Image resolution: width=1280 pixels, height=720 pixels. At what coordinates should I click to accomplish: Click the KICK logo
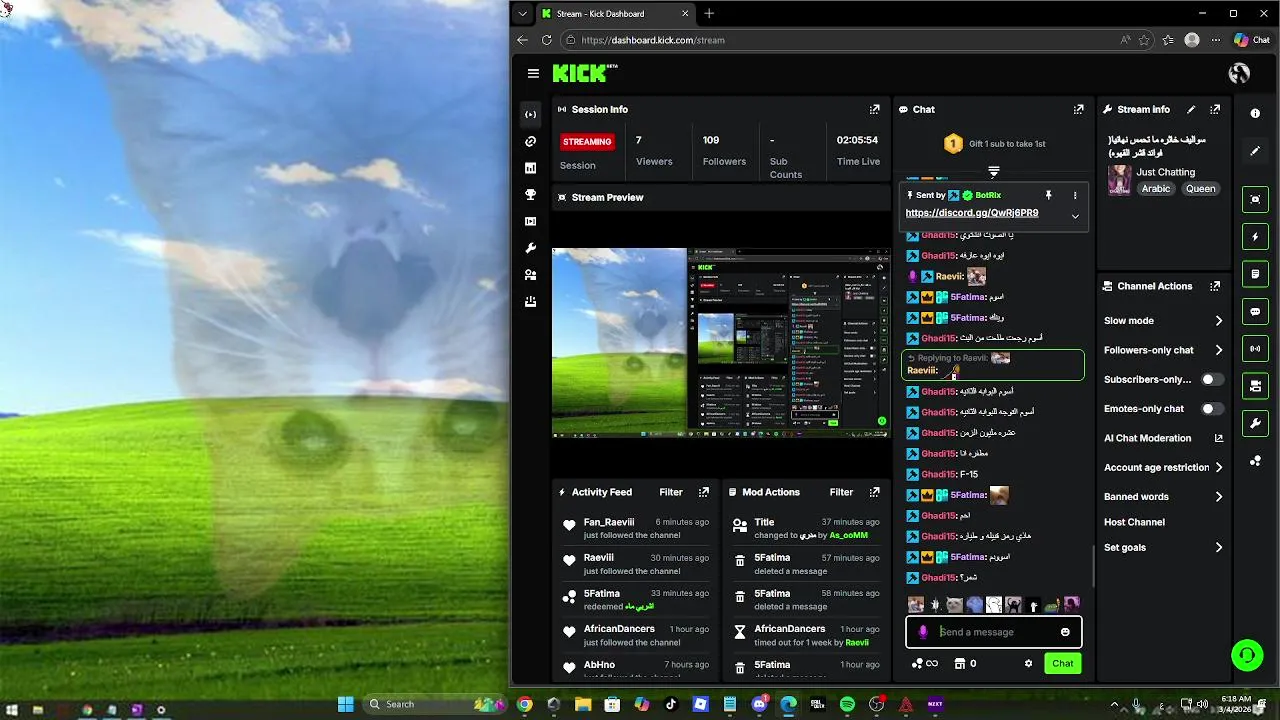click(585, 73)
